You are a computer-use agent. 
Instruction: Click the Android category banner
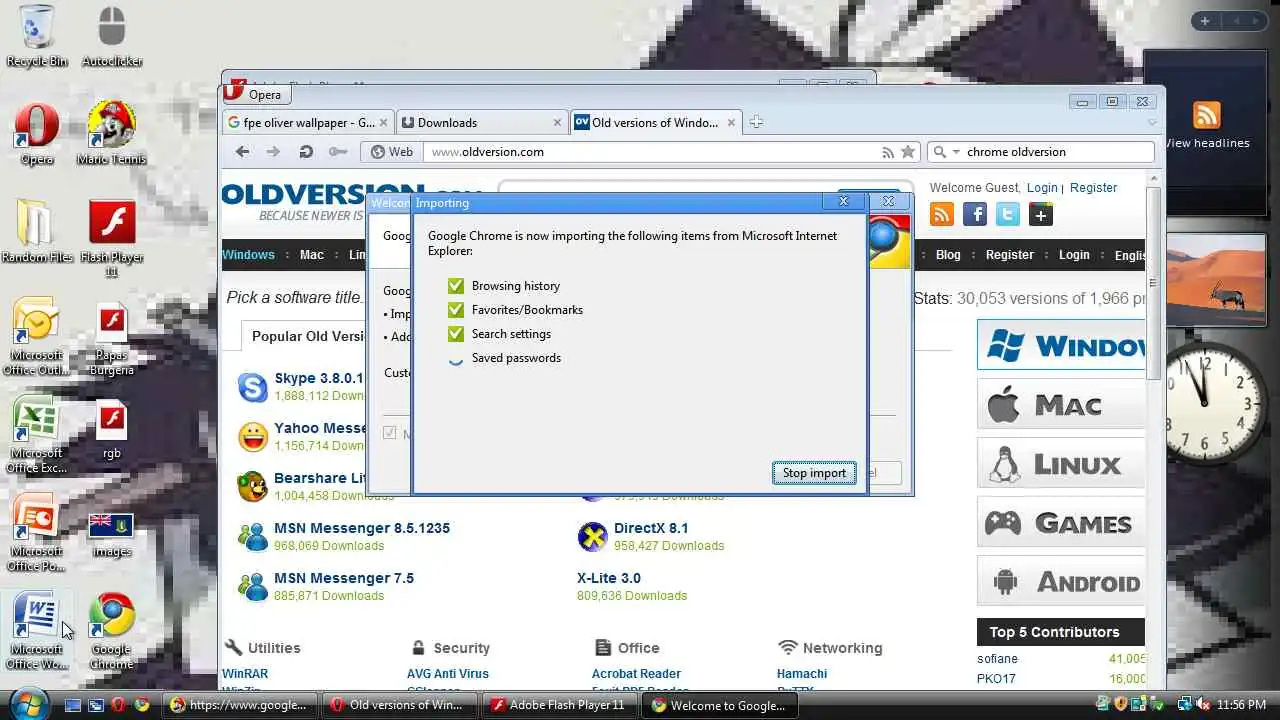click(x=1061, y=581)
